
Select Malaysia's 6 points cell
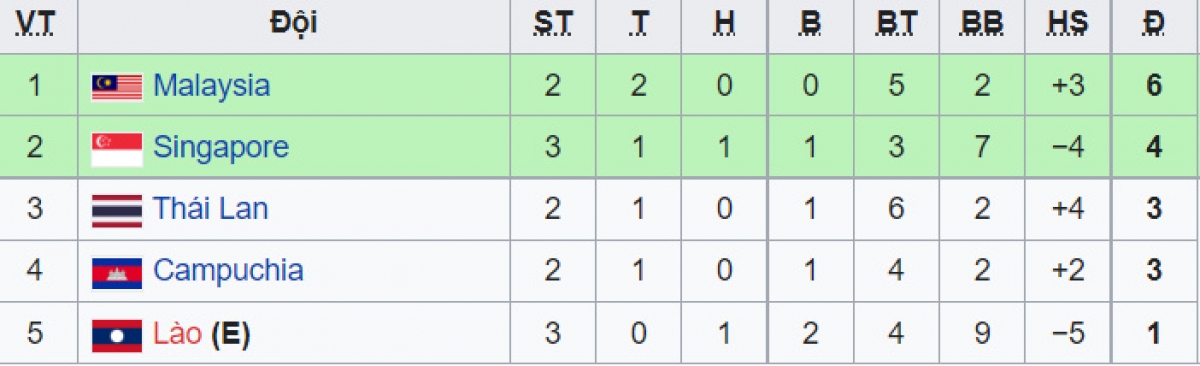tap(1154, 86)
